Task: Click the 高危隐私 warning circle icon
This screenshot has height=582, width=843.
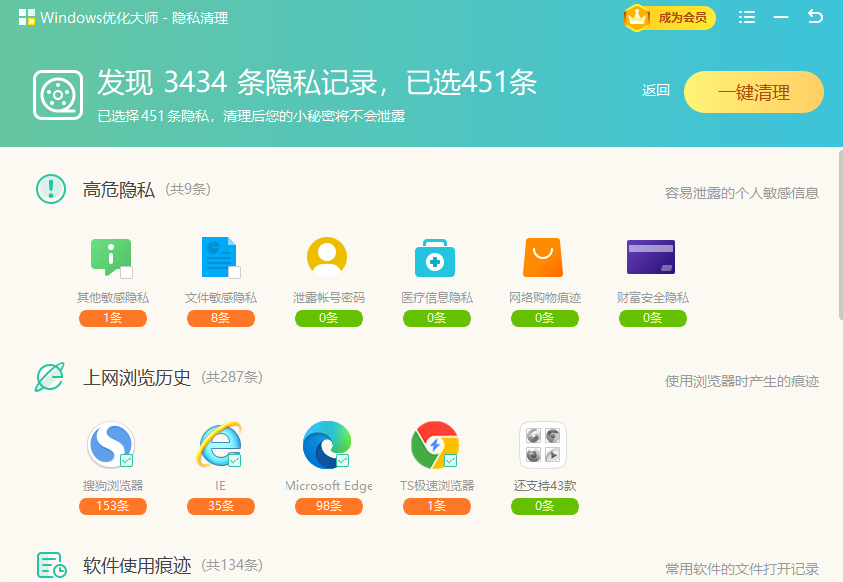Action: tap(50, 188)
